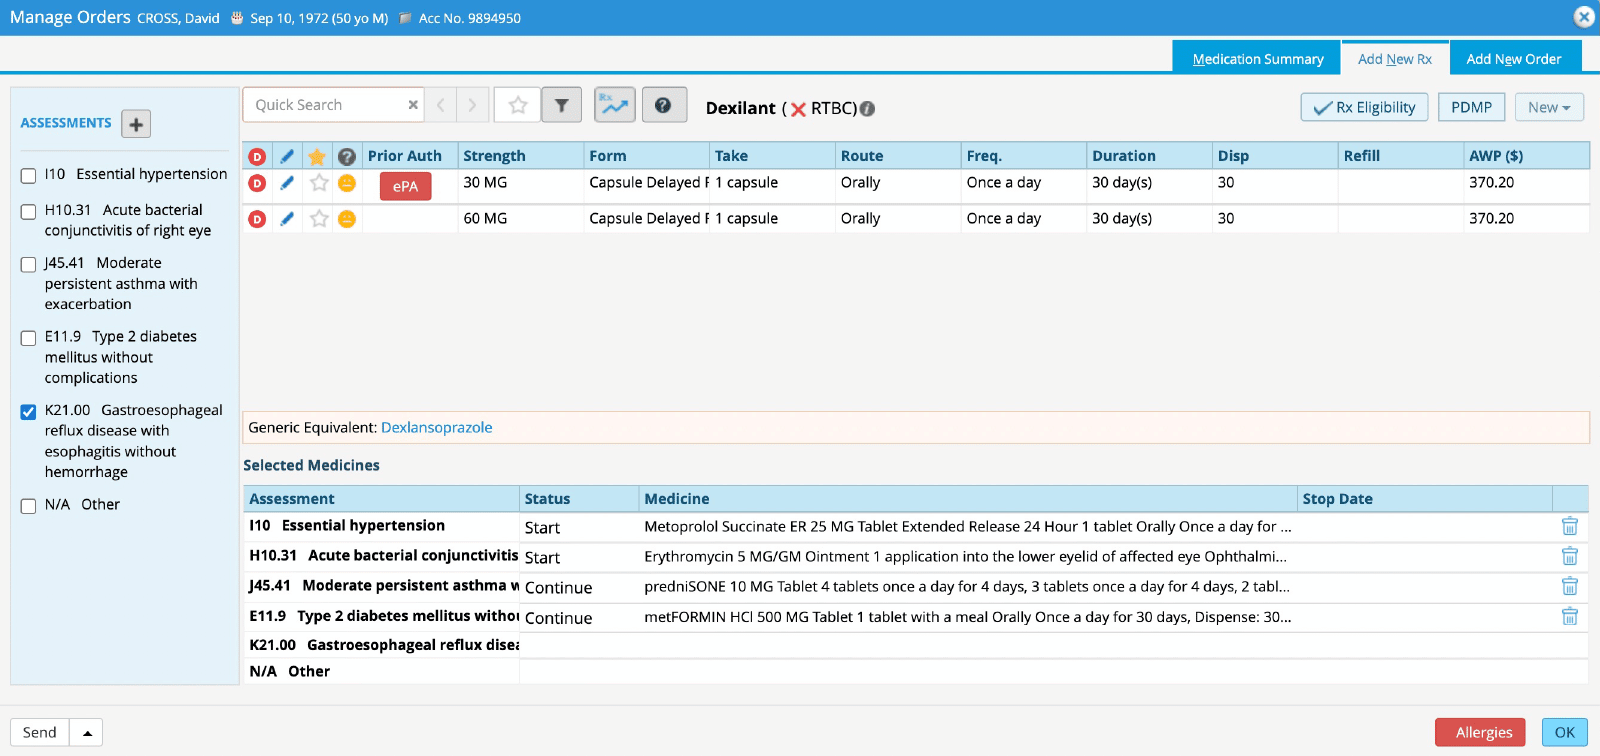This screenshot has height=756, width=1600.
Task: Click orange face icon in 60 MG row
Action: click(x=347, y=219)
